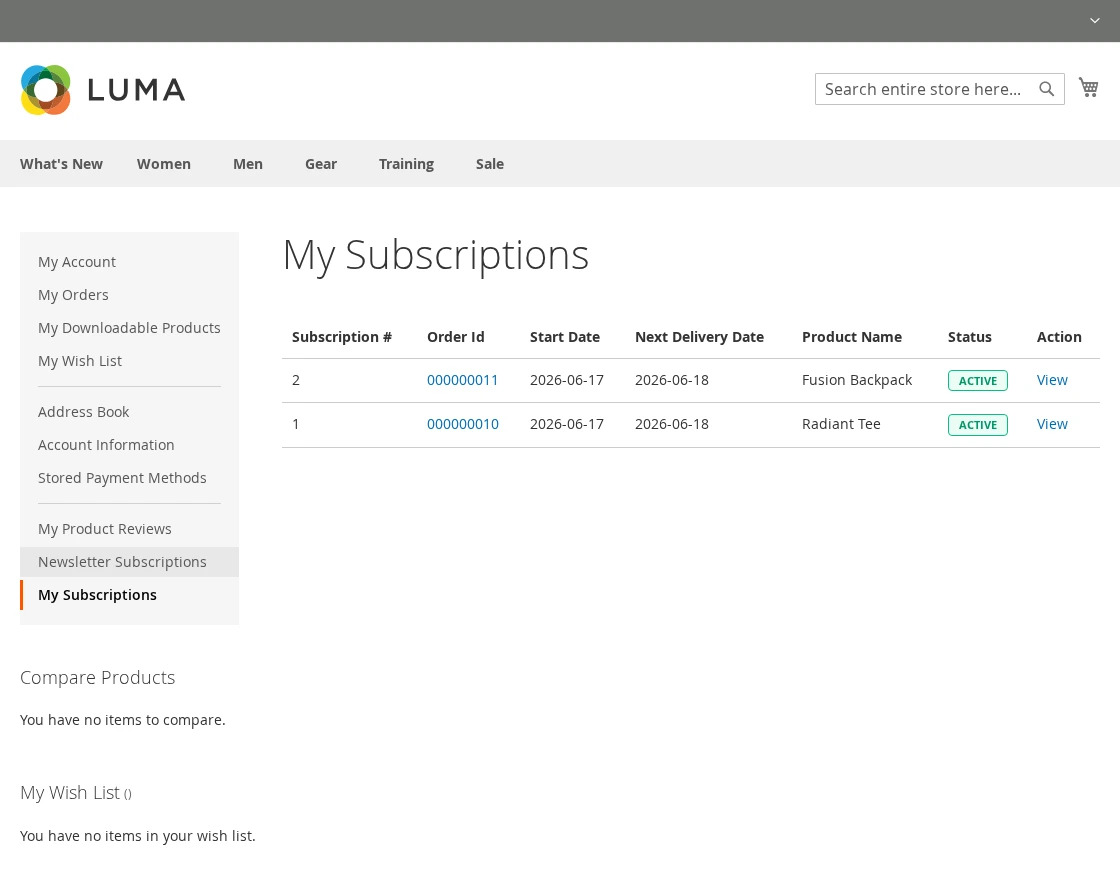This screenshot has width=1120, height=880.
Task: Go to My Account in sidebar
Action: point(76,262)
